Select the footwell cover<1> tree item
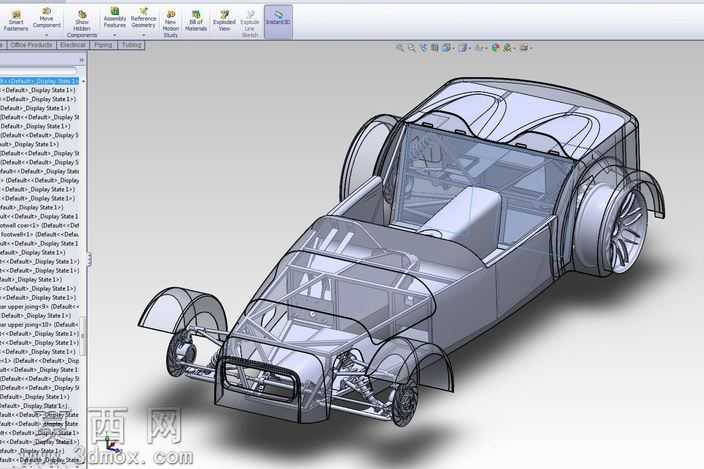 tap(40, 225)
